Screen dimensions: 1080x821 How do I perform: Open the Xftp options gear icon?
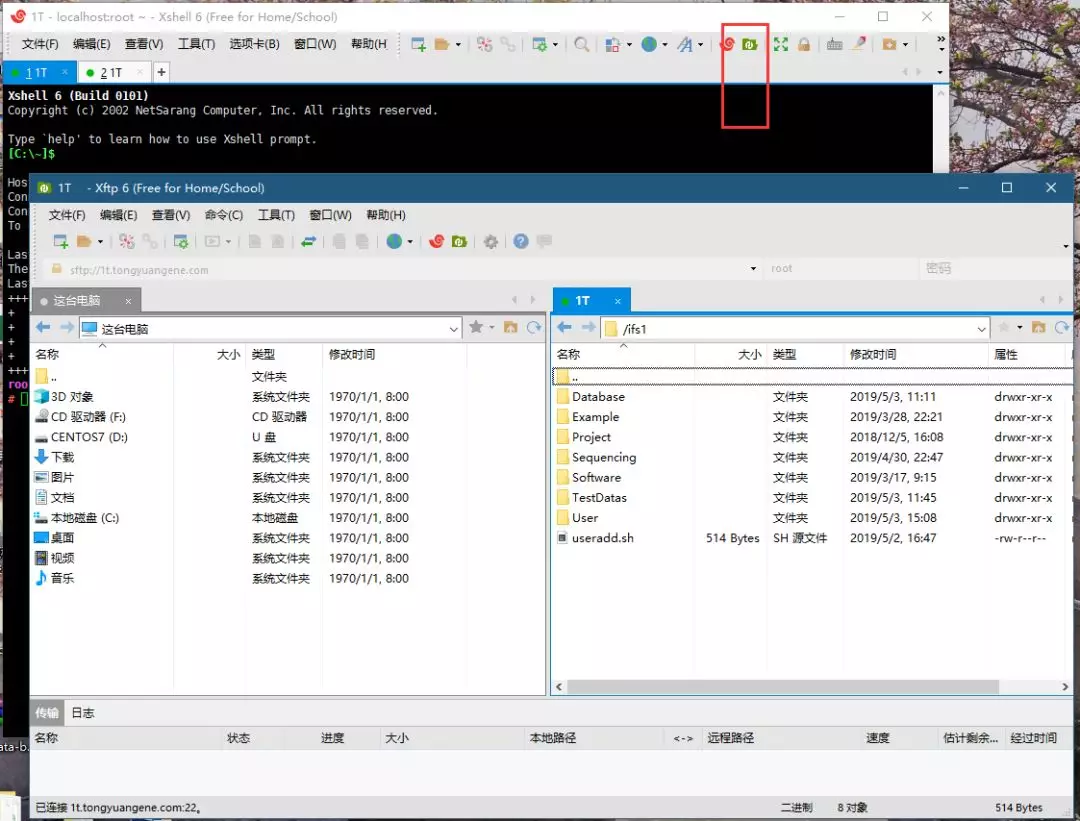(490, 241)
